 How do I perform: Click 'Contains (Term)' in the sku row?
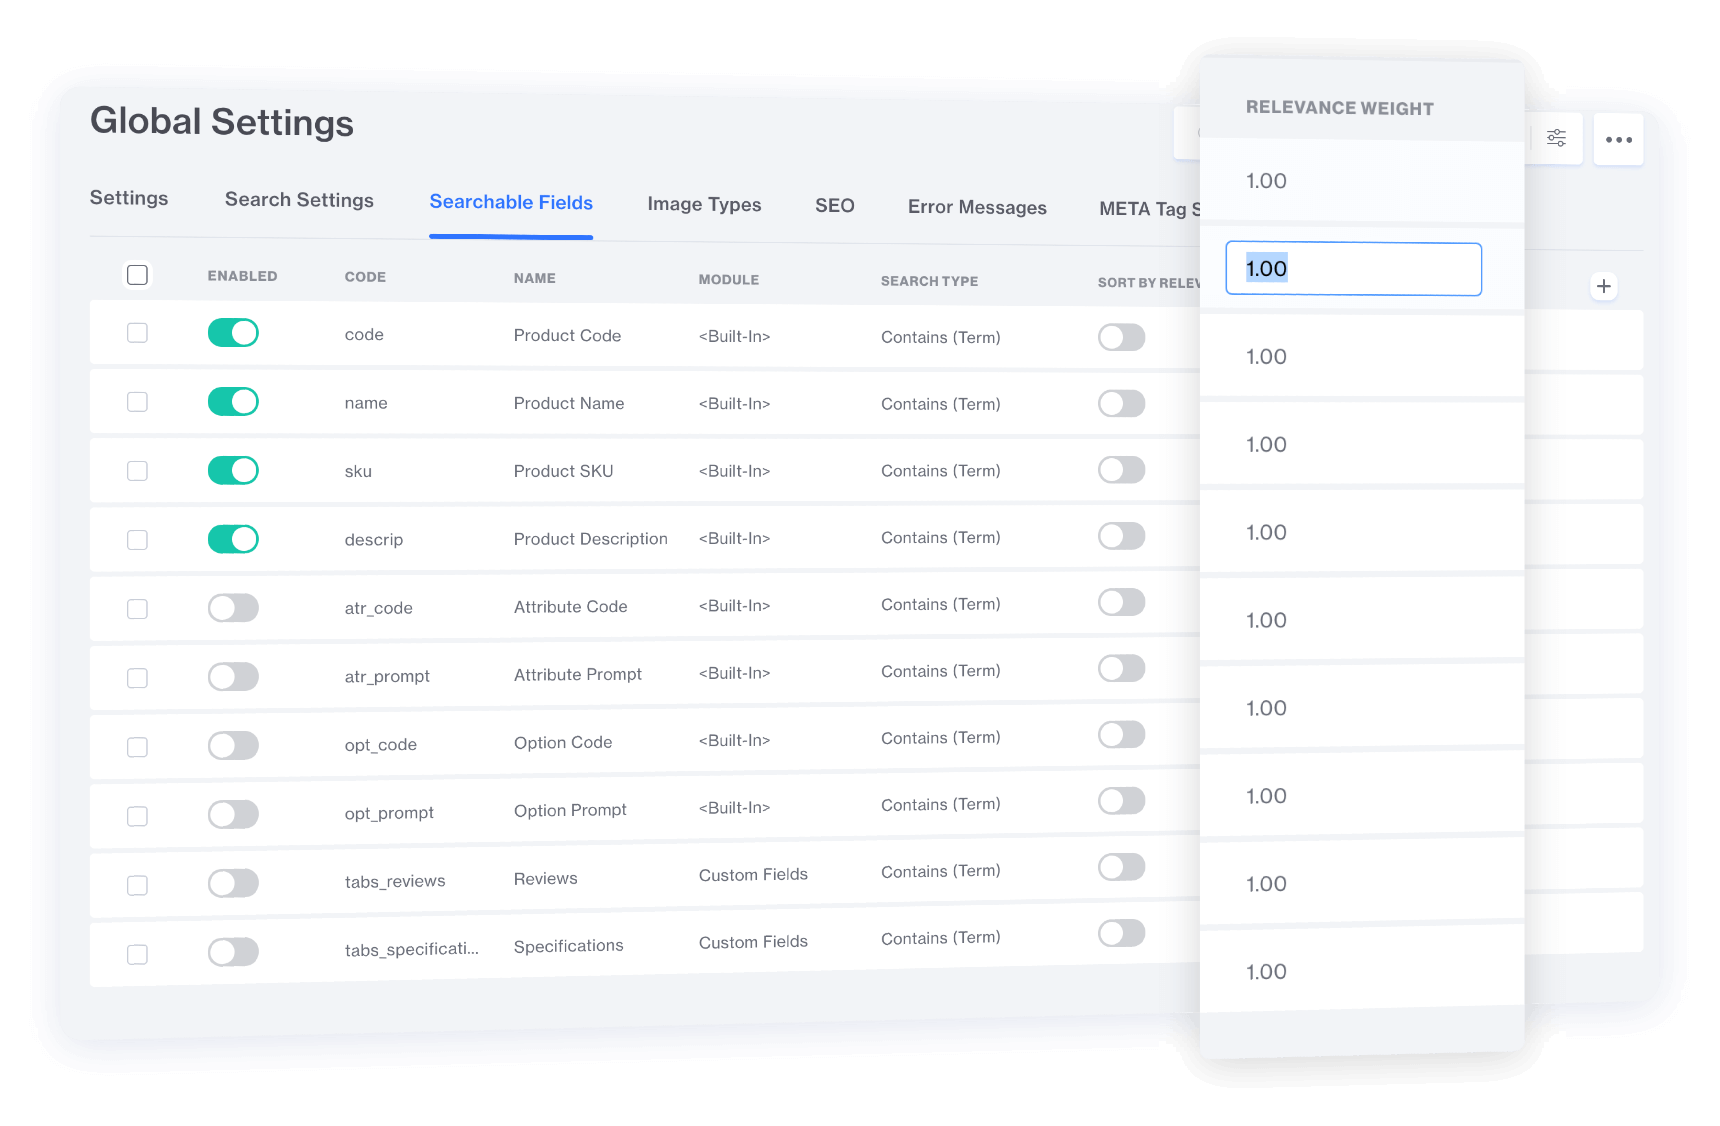click(940, 471)
